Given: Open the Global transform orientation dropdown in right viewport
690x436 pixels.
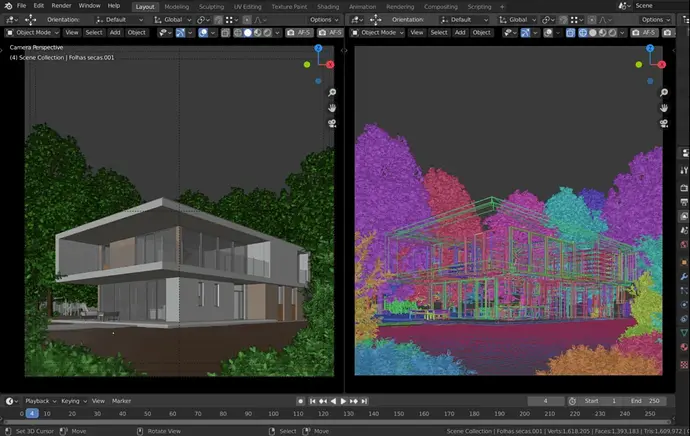Looking at the screenshot, I should click(x=518, y=20).
